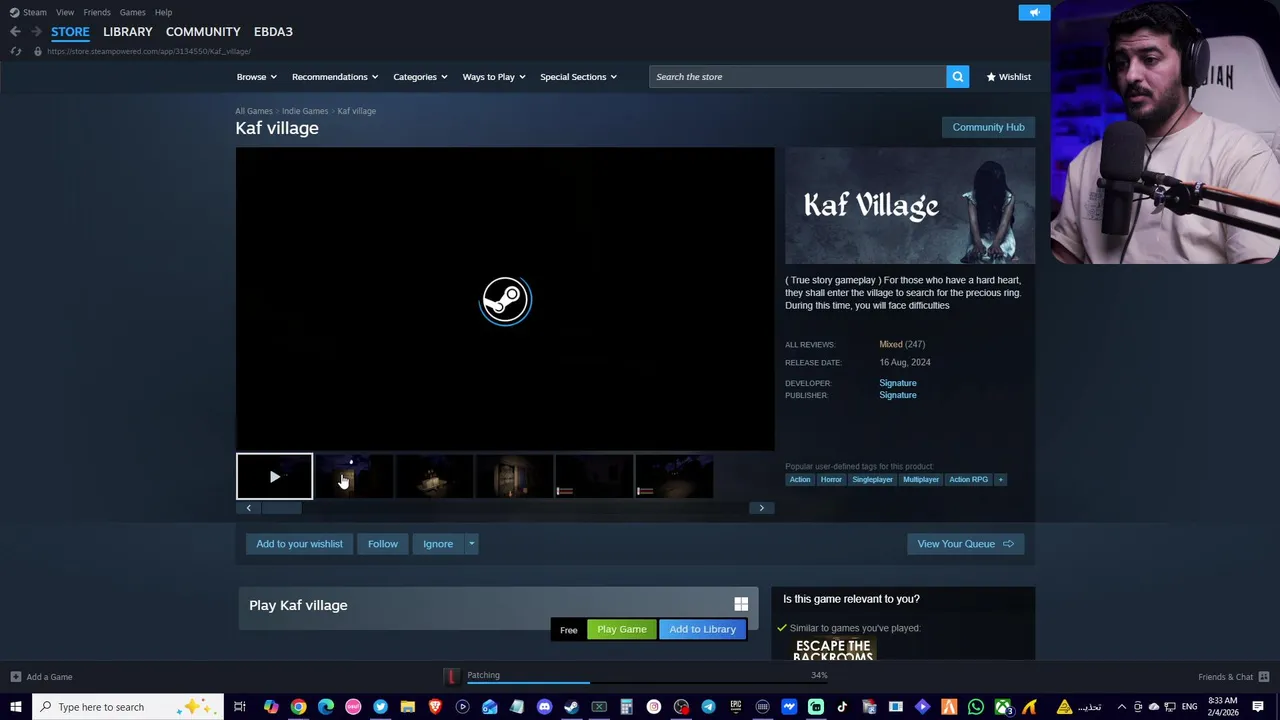Open Telegram from the taskbar
The image size is (1280, 720).
click(x=708, y=707)
